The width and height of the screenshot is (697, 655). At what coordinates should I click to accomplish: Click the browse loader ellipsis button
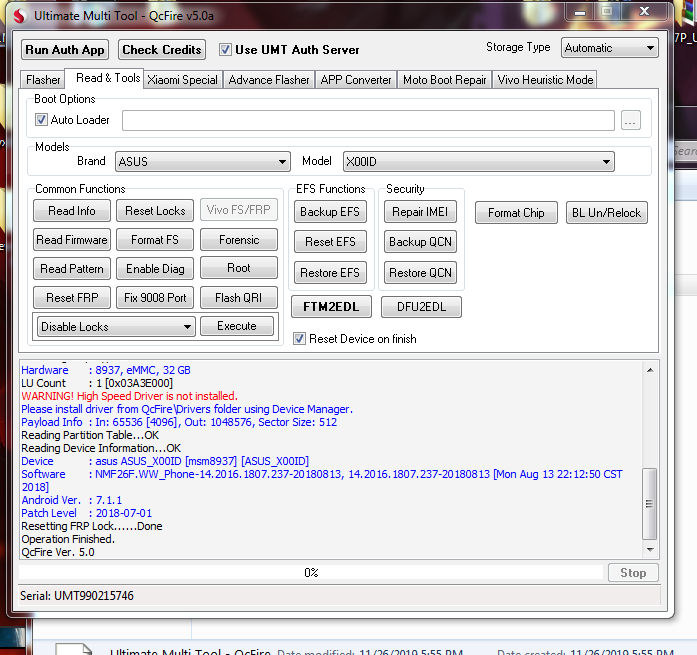pyautogui.click(x=631, y=120)
